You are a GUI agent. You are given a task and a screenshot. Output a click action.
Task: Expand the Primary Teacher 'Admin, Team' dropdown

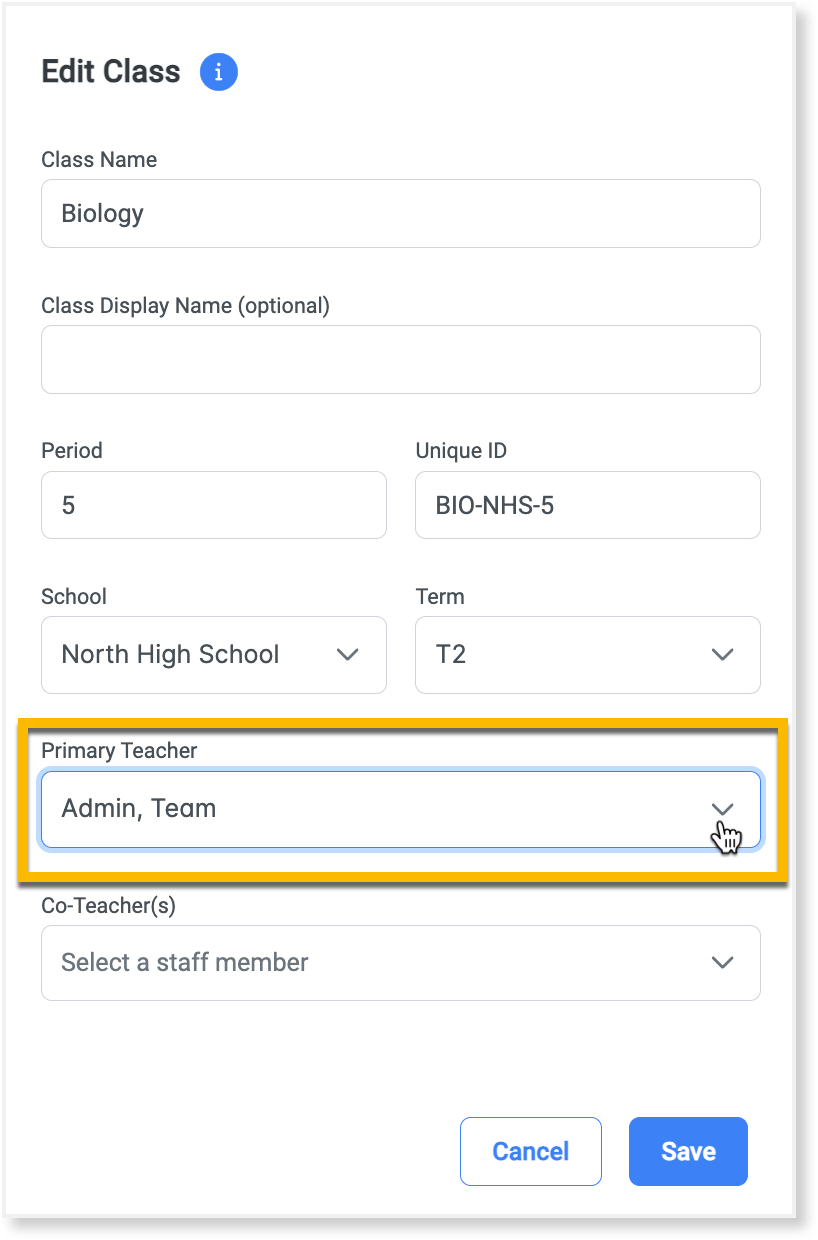point(380,808)
